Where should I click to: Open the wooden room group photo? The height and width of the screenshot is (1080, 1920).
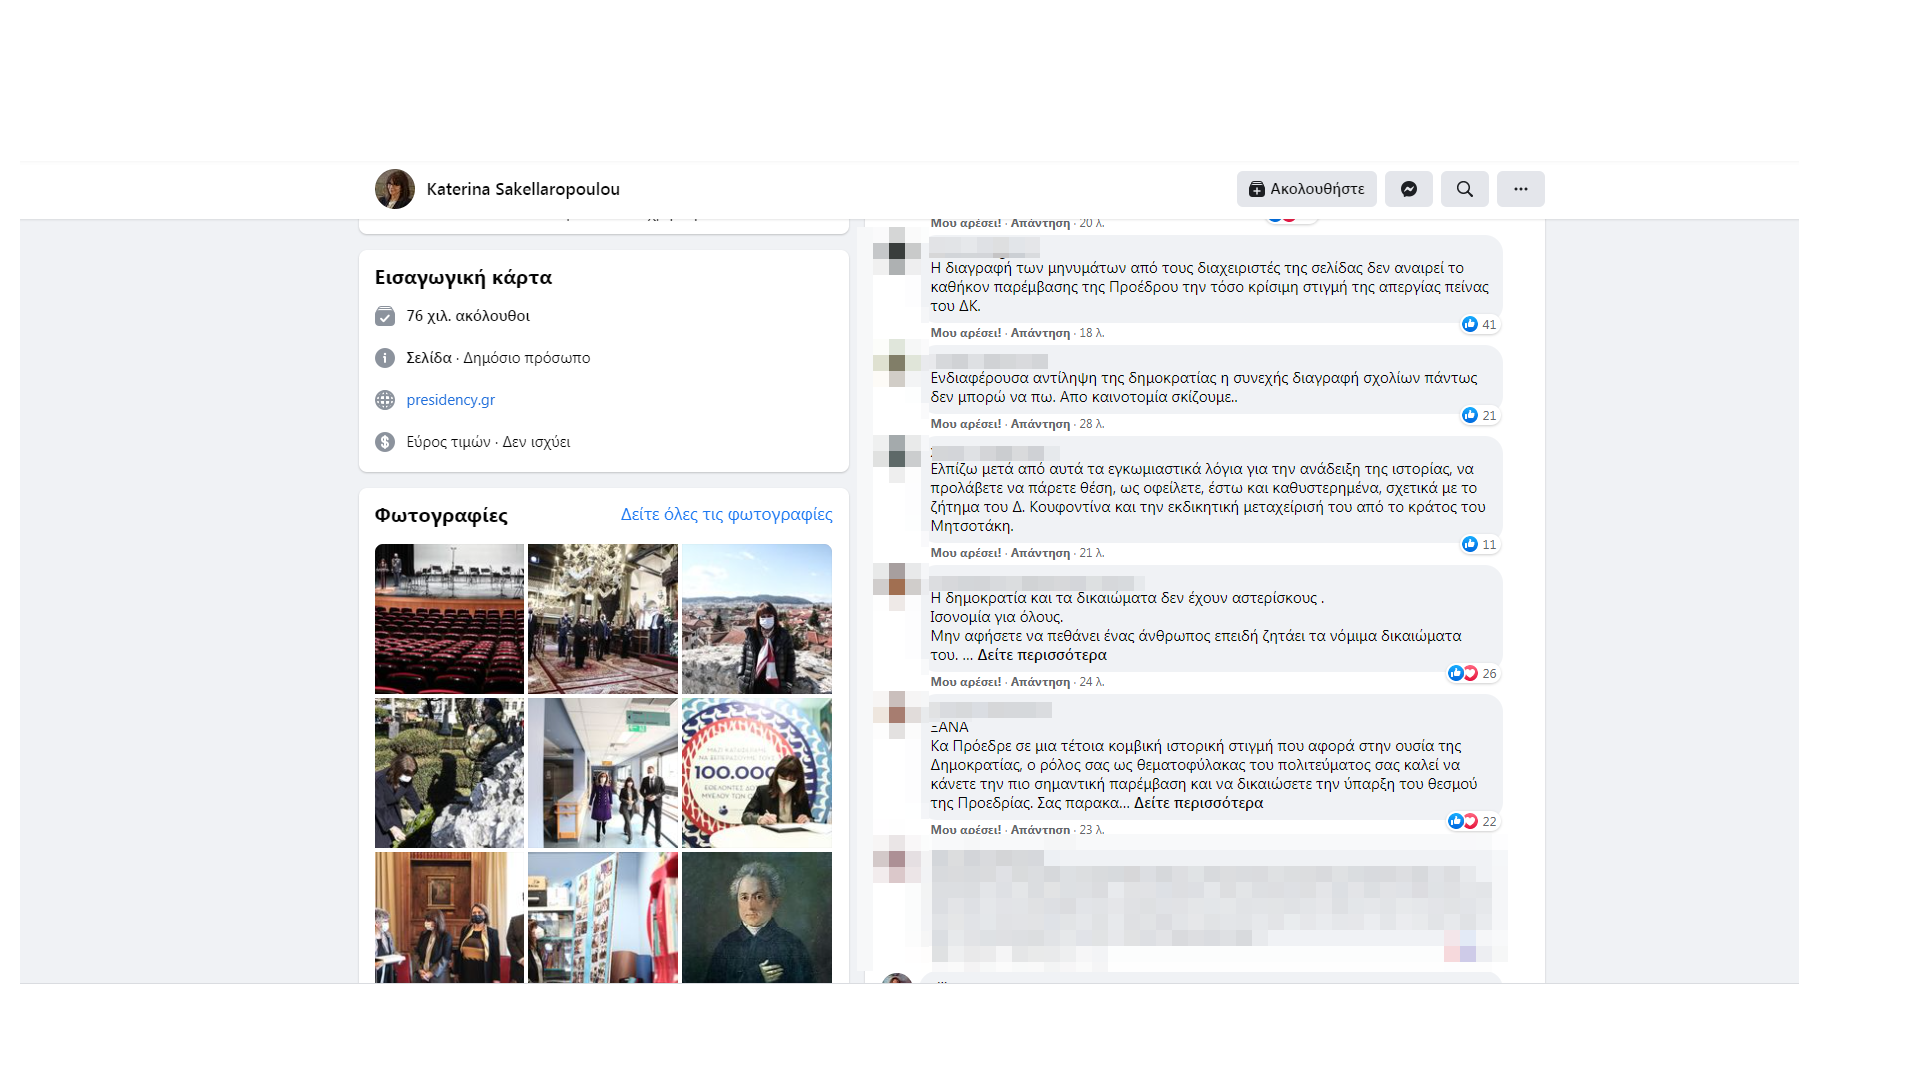tap(449, 917)
